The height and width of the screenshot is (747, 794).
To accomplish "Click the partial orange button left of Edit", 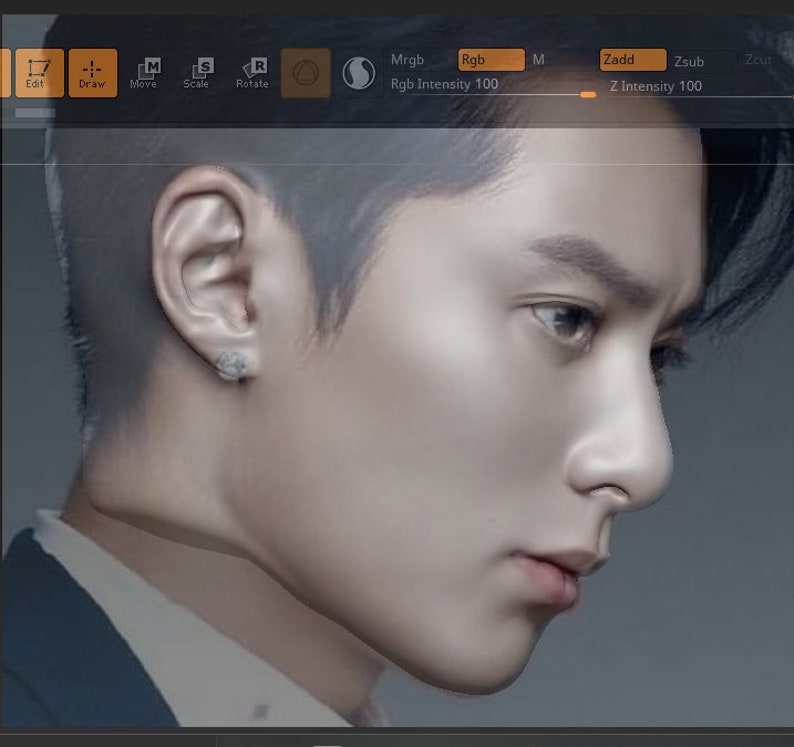I will 6,73.
